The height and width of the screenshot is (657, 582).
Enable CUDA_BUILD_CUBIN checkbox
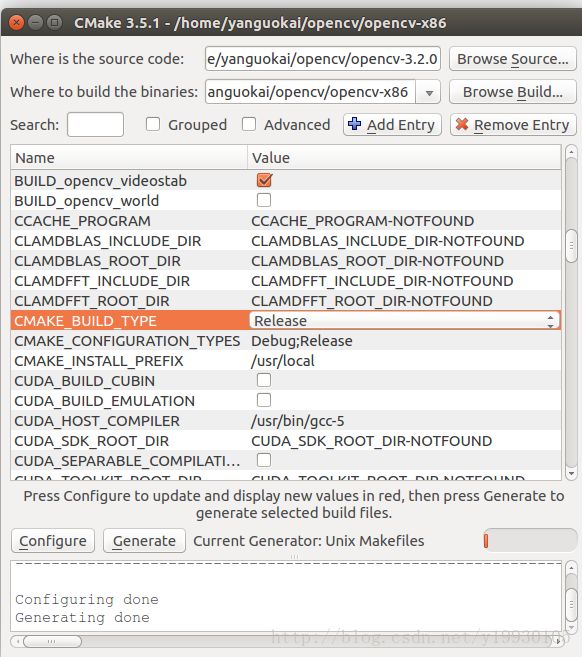click(264, 380)
